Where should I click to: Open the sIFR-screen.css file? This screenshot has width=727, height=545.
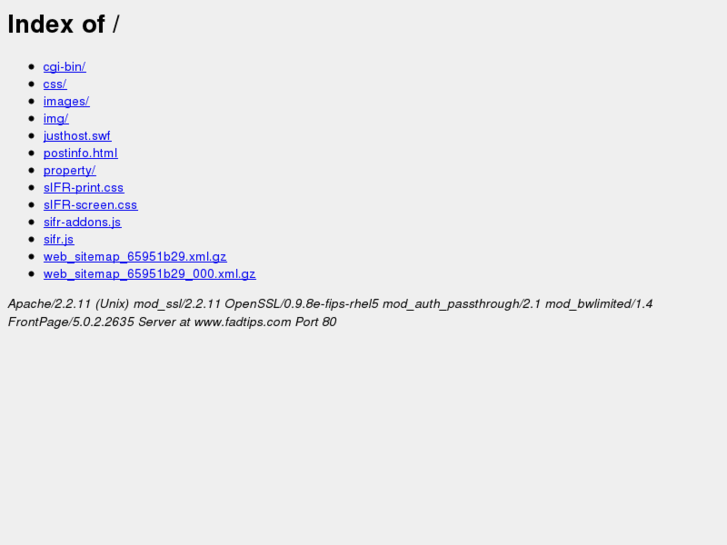[90, 205]
